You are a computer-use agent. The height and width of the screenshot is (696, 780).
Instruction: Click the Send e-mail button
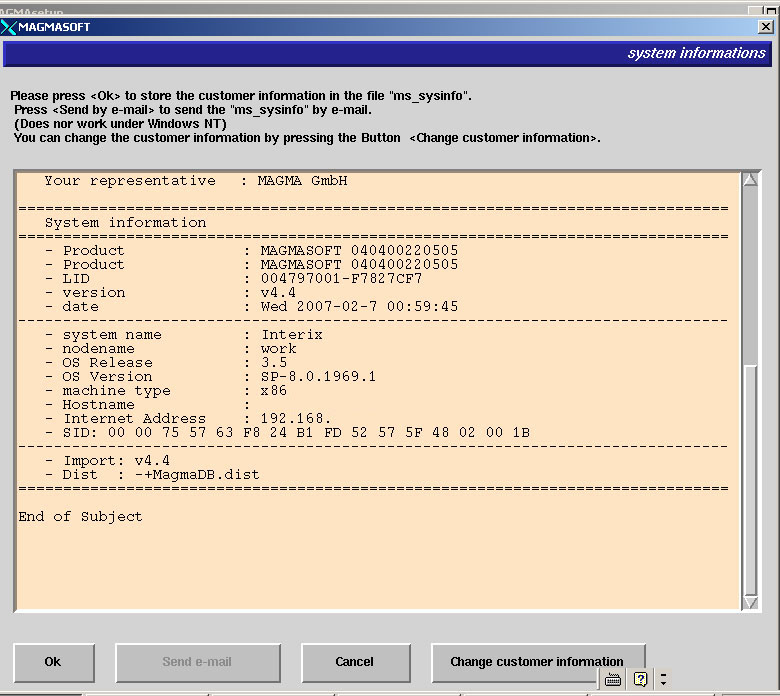pyautogui.click(x=197, y=663)
